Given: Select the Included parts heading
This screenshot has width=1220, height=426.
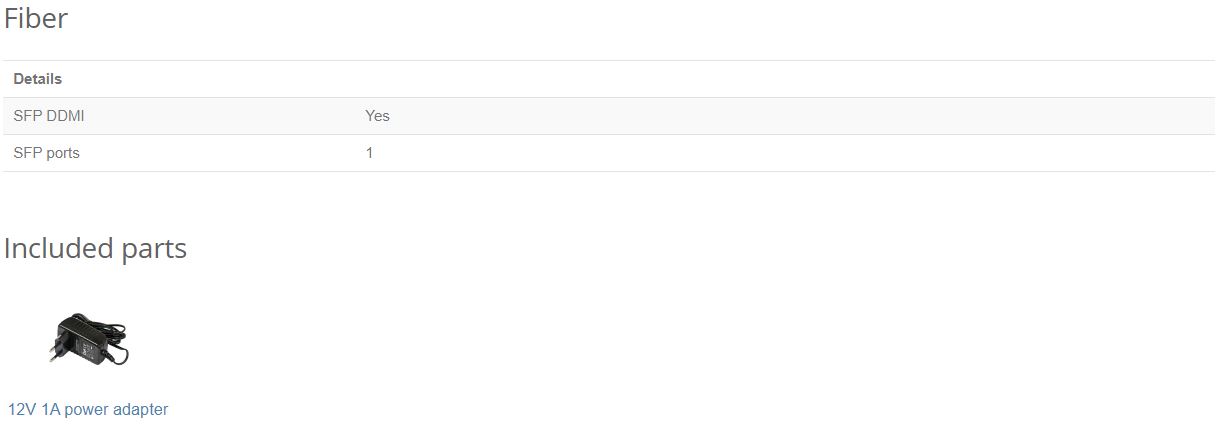Looking at the screenshot, I should 95,248.
